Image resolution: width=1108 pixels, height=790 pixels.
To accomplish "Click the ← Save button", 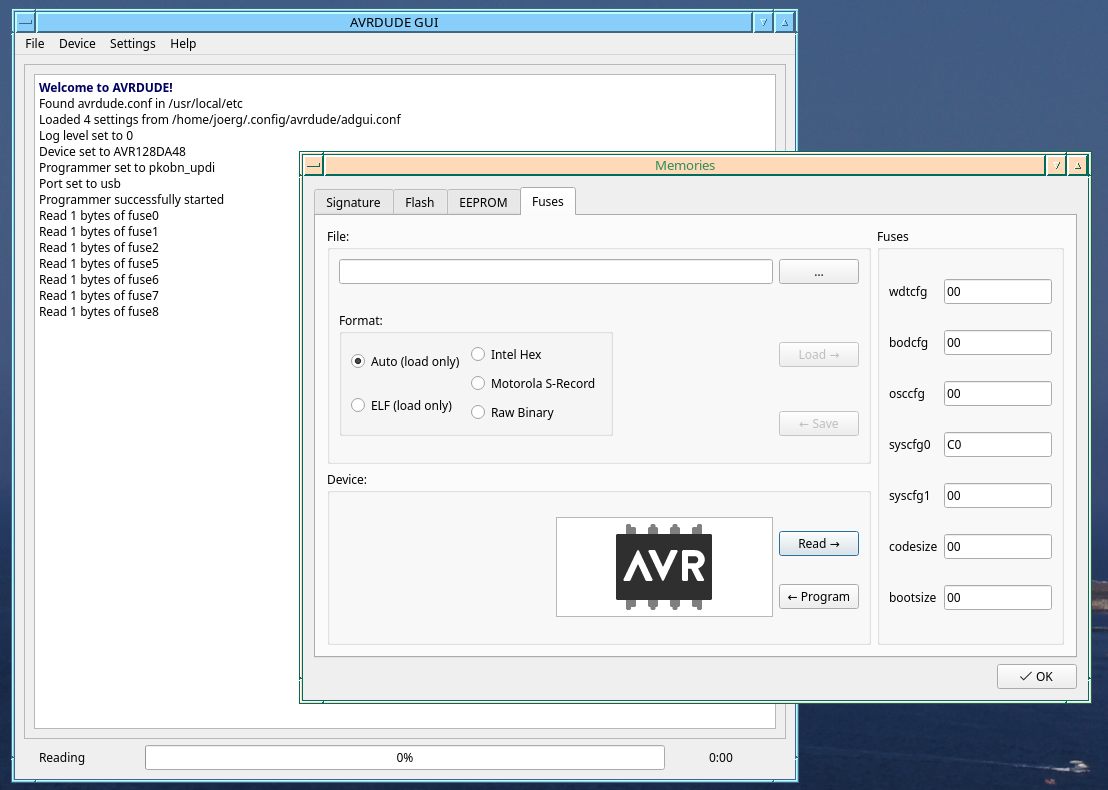I will tap(819, 424).
